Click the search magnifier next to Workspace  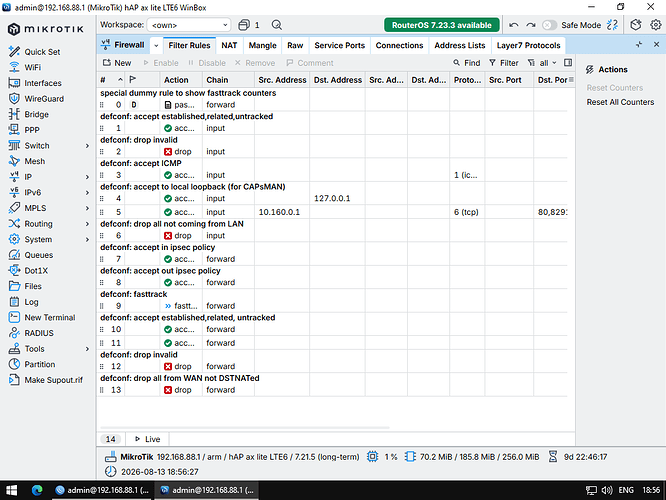coord(277,25)
